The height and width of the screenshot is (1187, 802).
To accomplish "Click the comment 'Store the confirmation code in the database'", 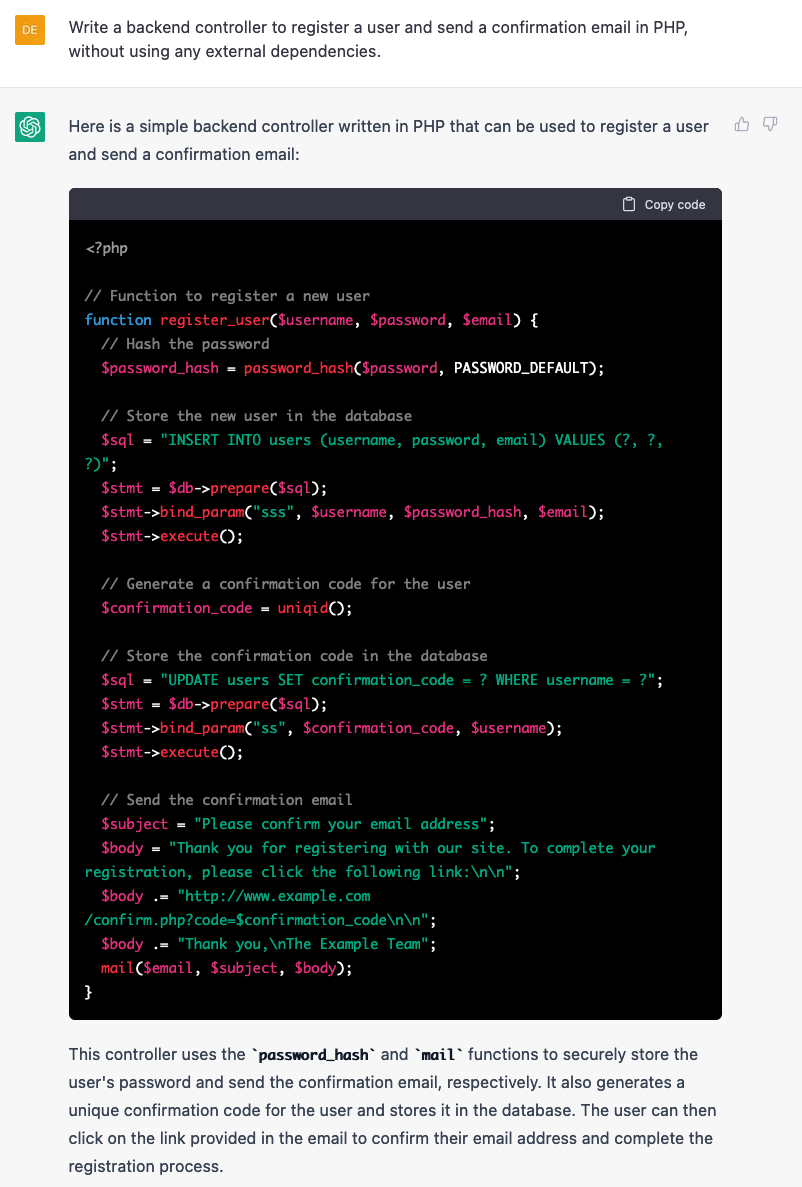I will coord(294,656).
